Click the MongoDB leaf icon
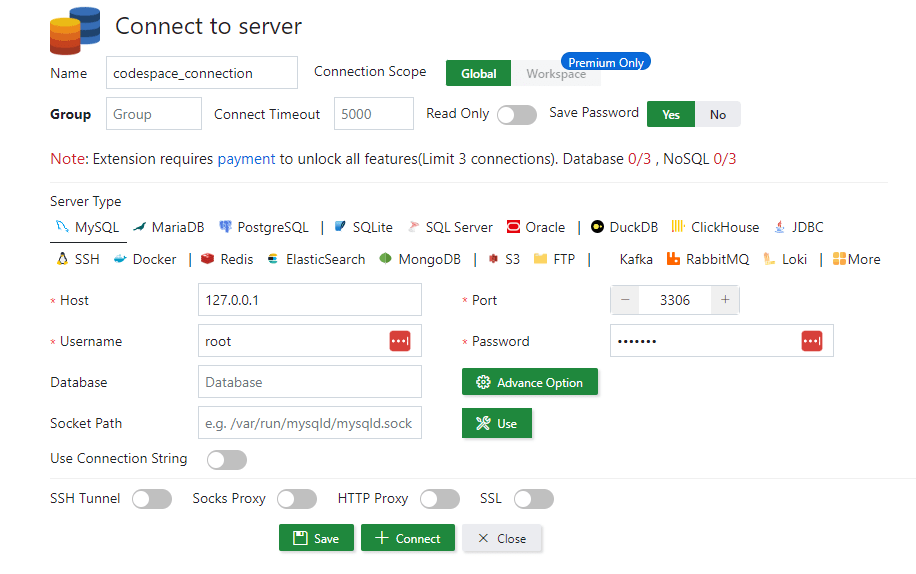916x574 pixels. (x=385, y=258)
